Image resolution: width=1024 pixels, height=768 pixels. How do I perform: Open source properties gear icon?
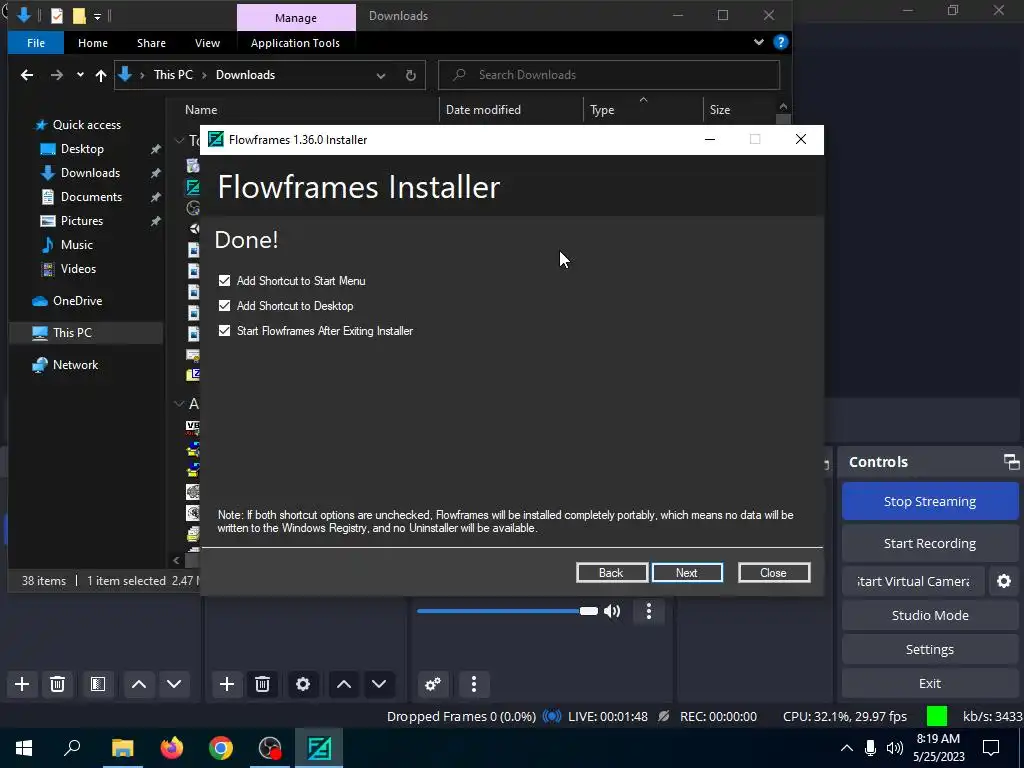pyautogui.click(x=303, y=684)
